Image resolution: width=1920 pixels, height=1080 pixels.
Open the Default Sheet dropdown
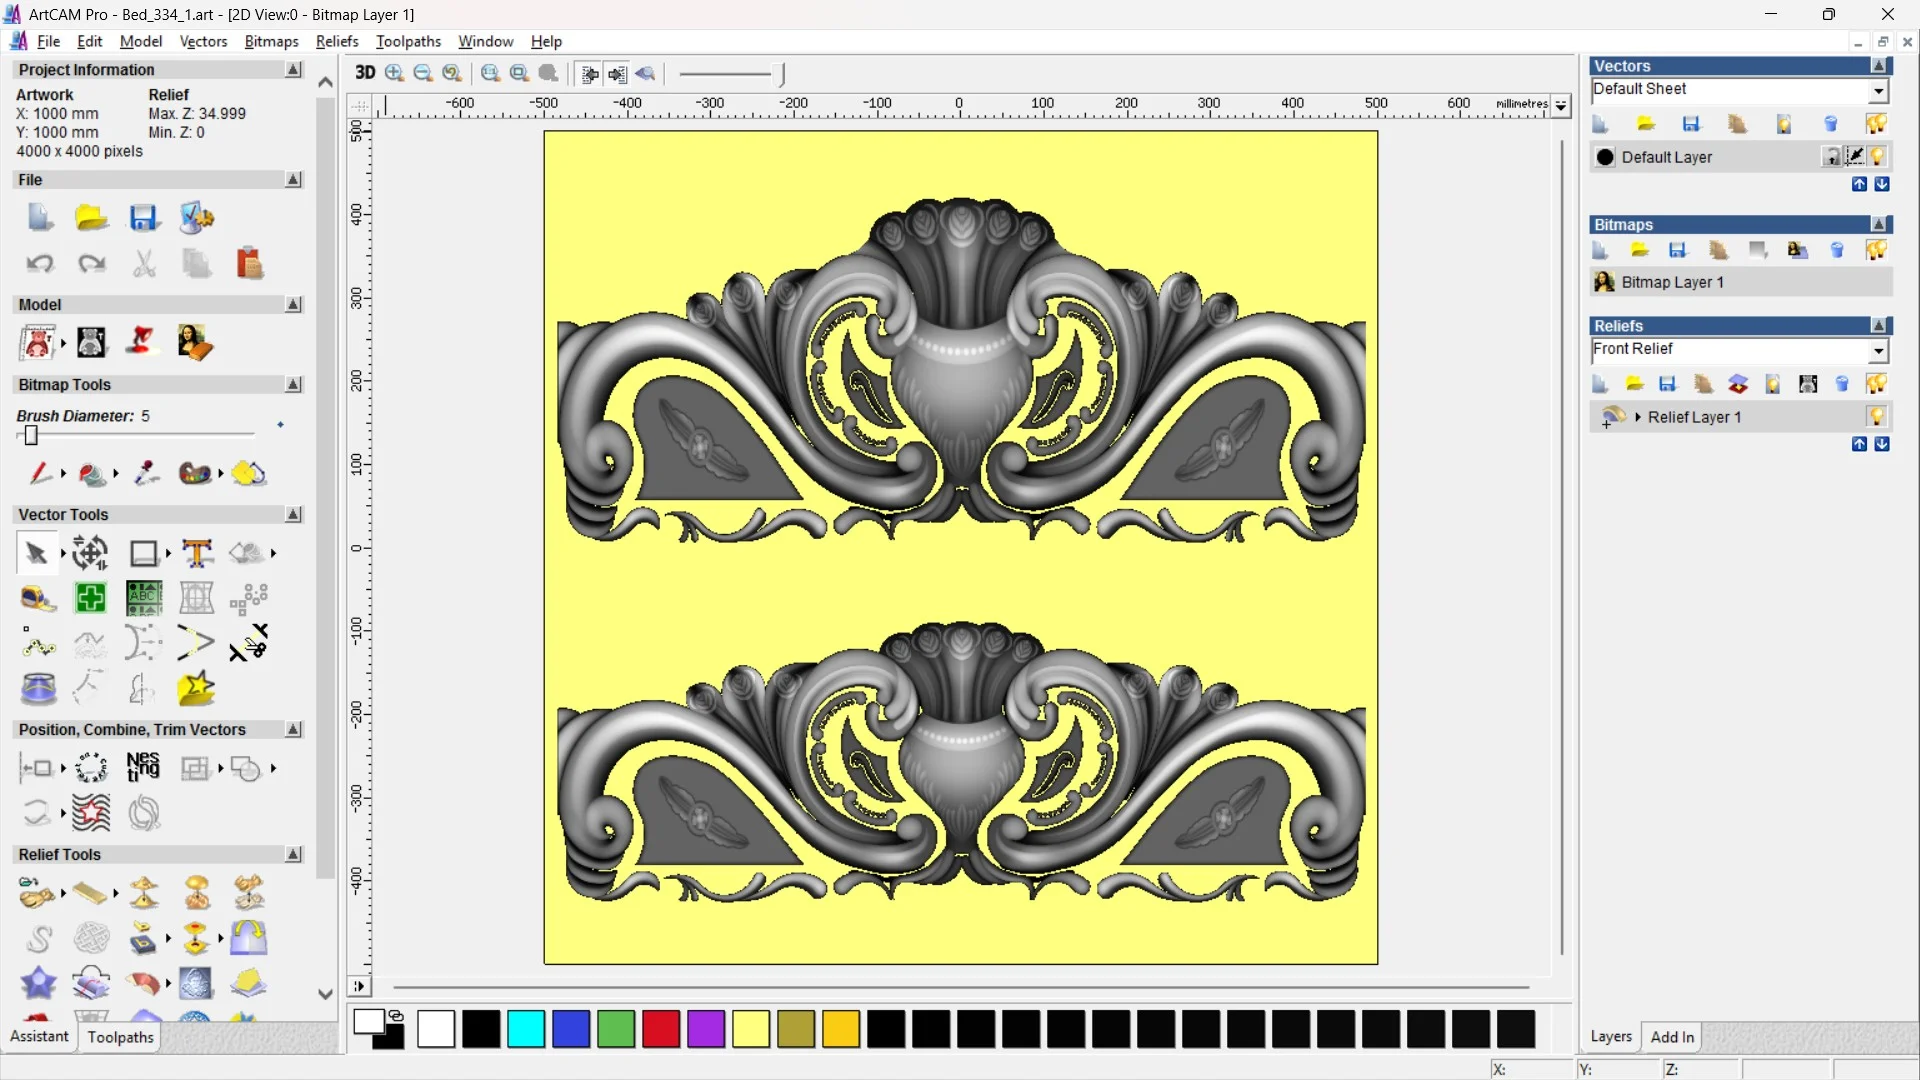[1878, 91]
